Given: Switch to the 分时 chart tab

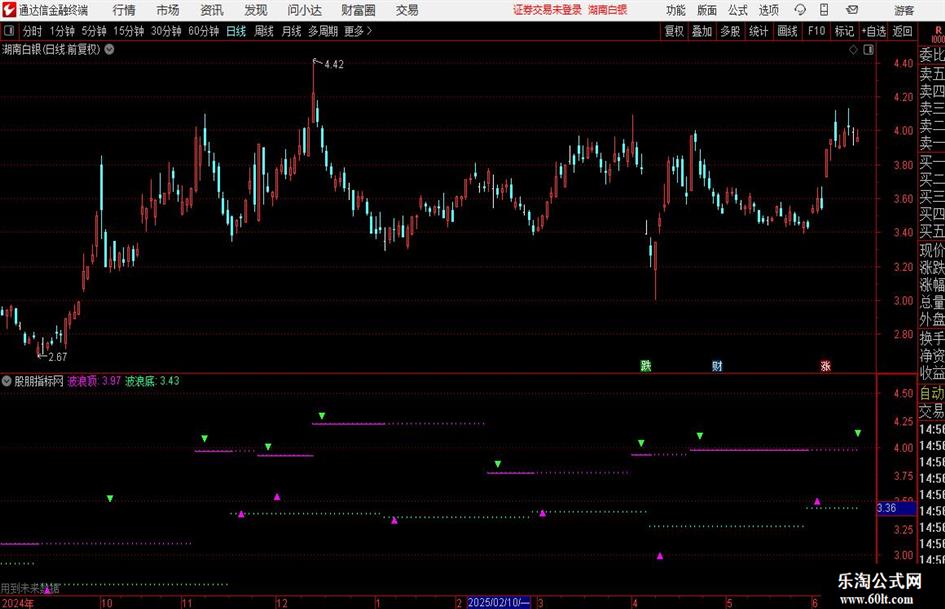Looking at the screenshot, I should (x=32, y=31).
